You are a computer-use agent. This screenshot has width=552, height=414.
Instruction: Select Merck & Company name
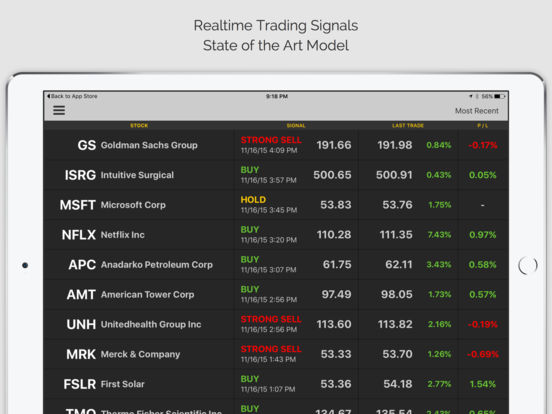tap(140, 355)
